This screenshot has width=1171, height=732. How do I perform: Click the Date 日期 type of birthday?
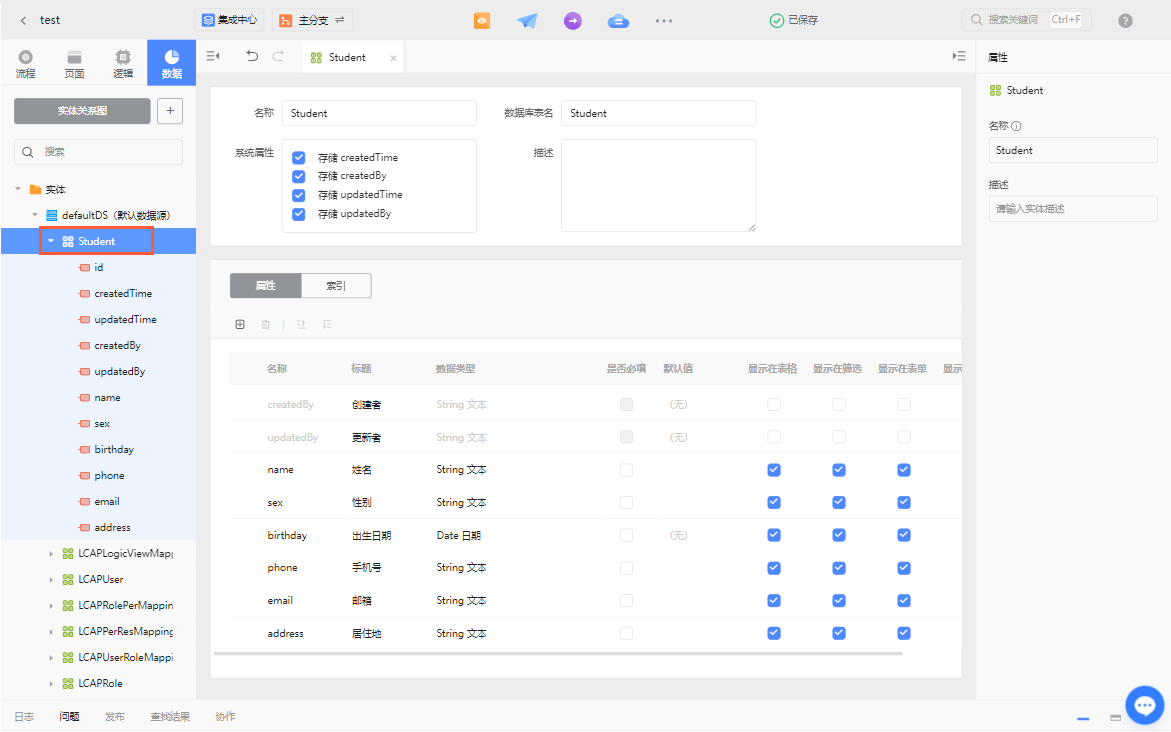pos(459,536)
